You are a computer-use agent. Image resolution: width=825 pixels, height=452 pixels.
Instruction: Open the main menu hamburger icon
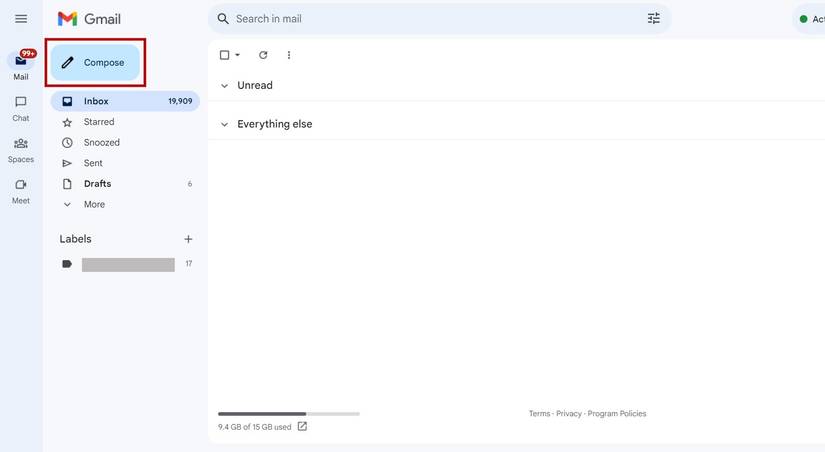point(21,19)
